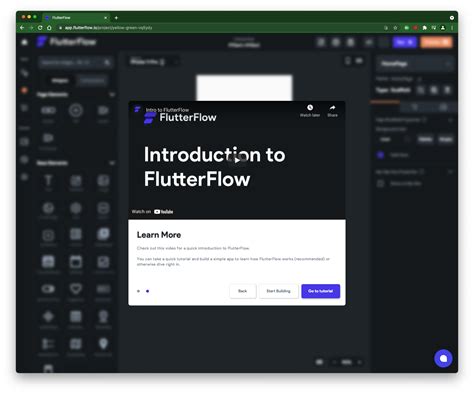Click the FlutterFlow logo in the app header
This screenshot has height=394, width=474.
coord(66,42)
